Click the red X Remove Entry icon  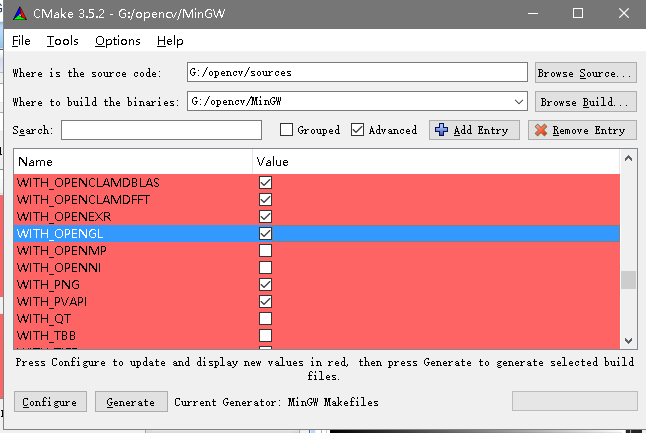point(541,130)
